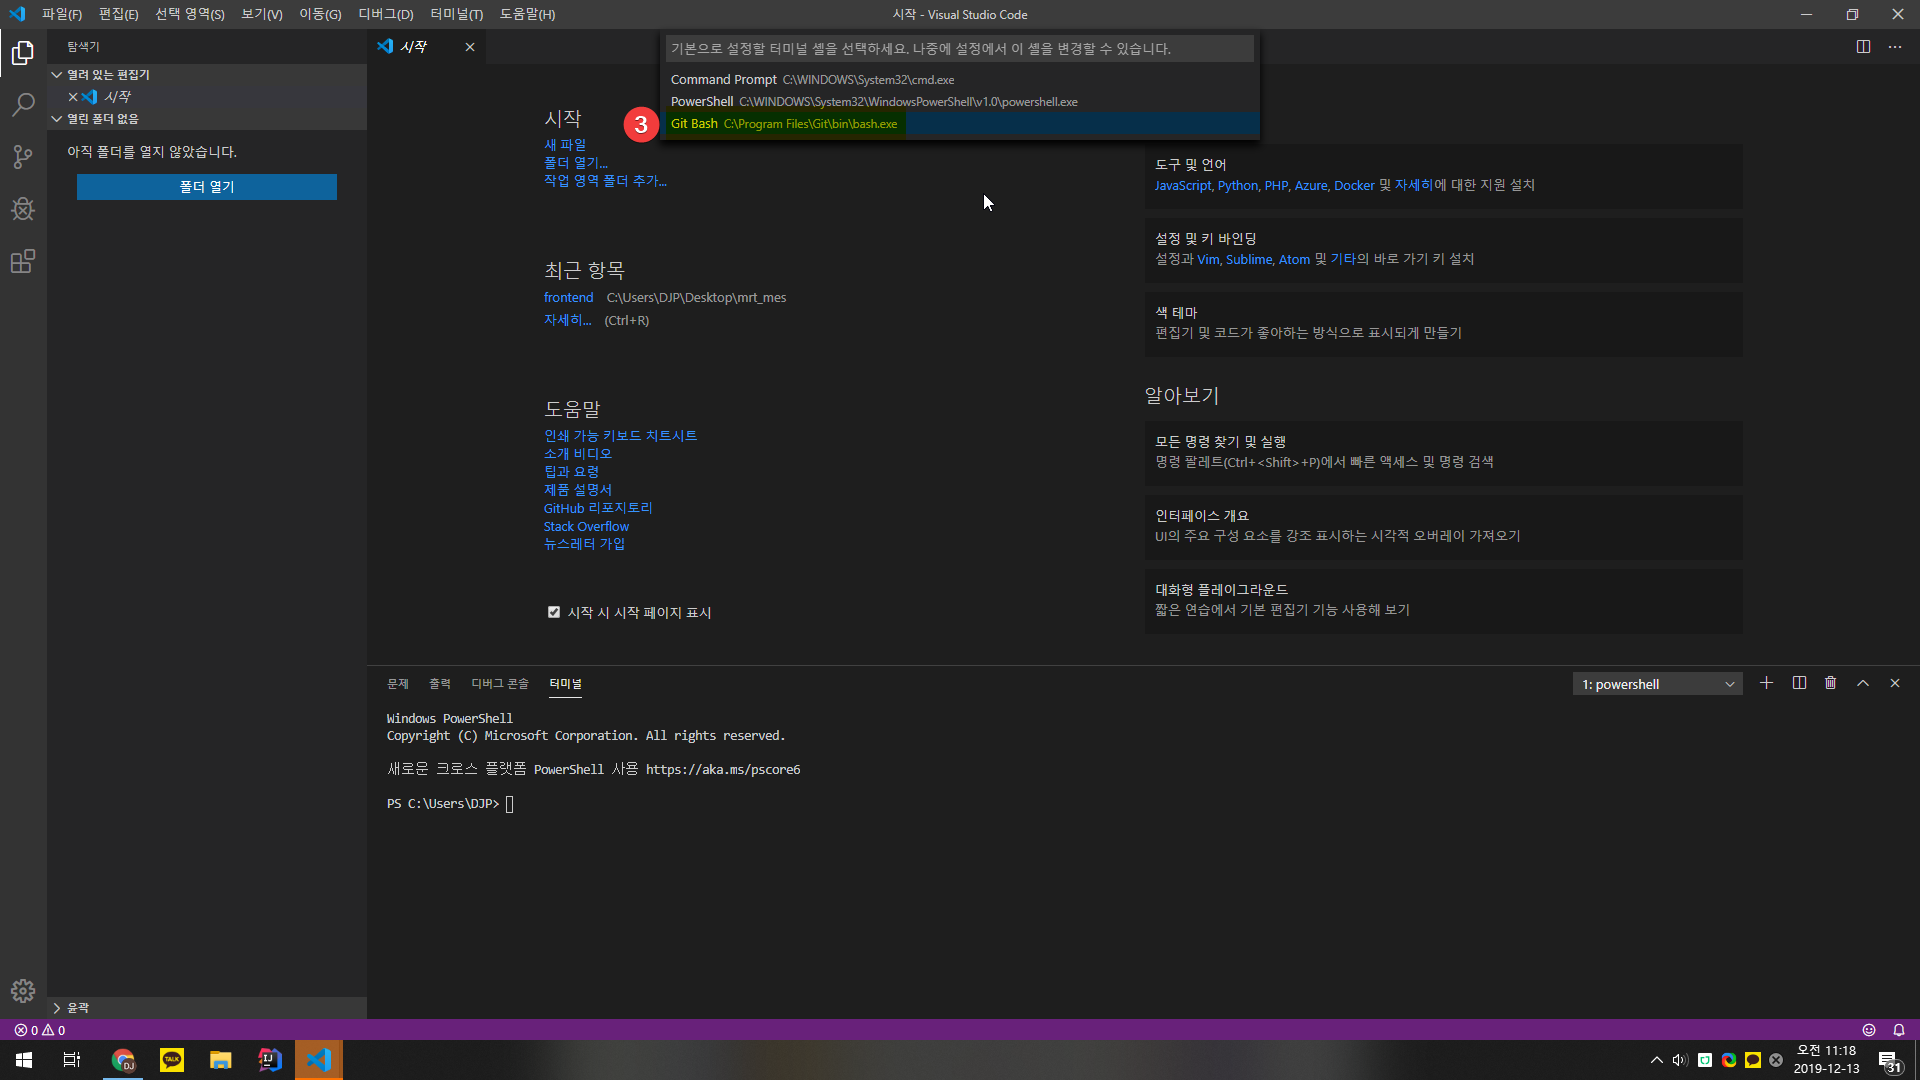Maximize terminal panel with up chevron

point(1863,683)
